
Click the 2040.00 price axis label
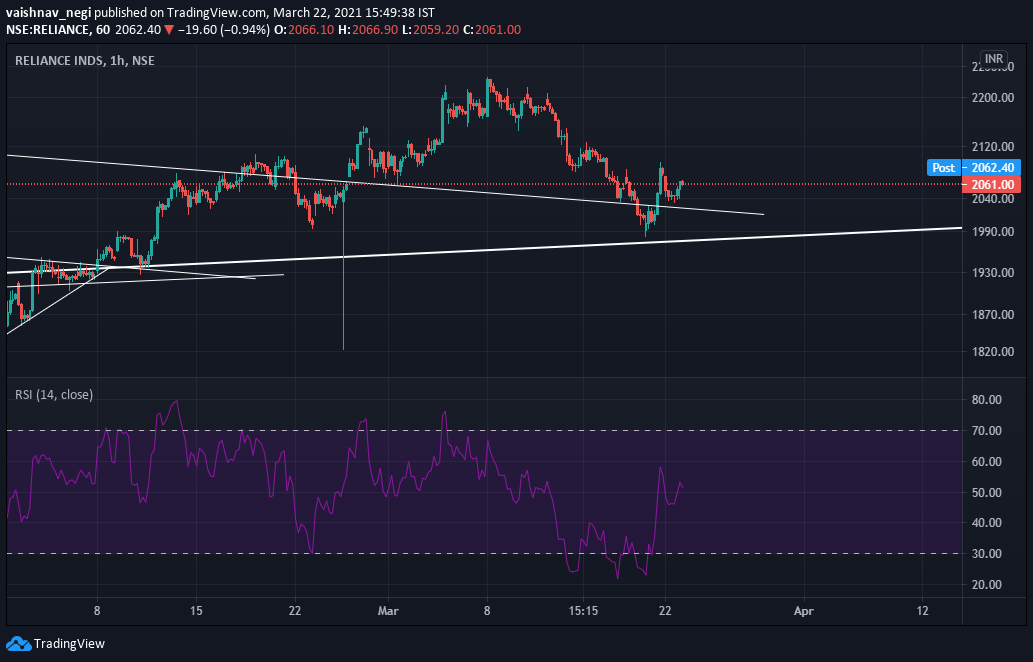click(x=992, y=198)
